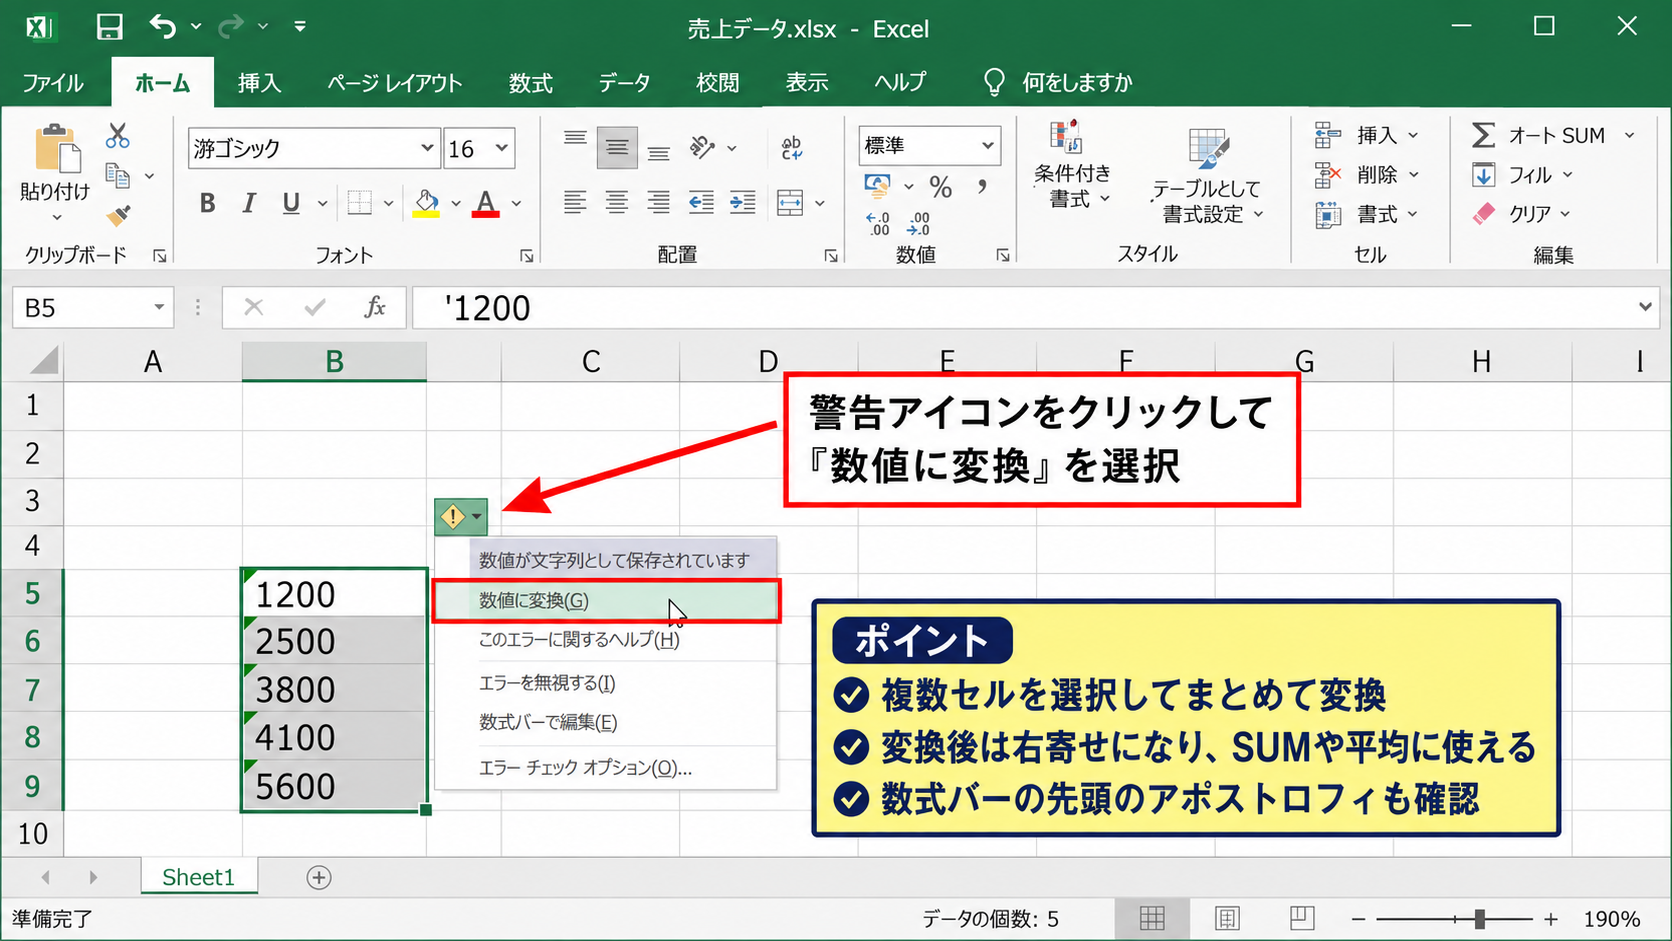The image size is (1672, 941).
Task: Click the increase indent icon
Action: 742,203
